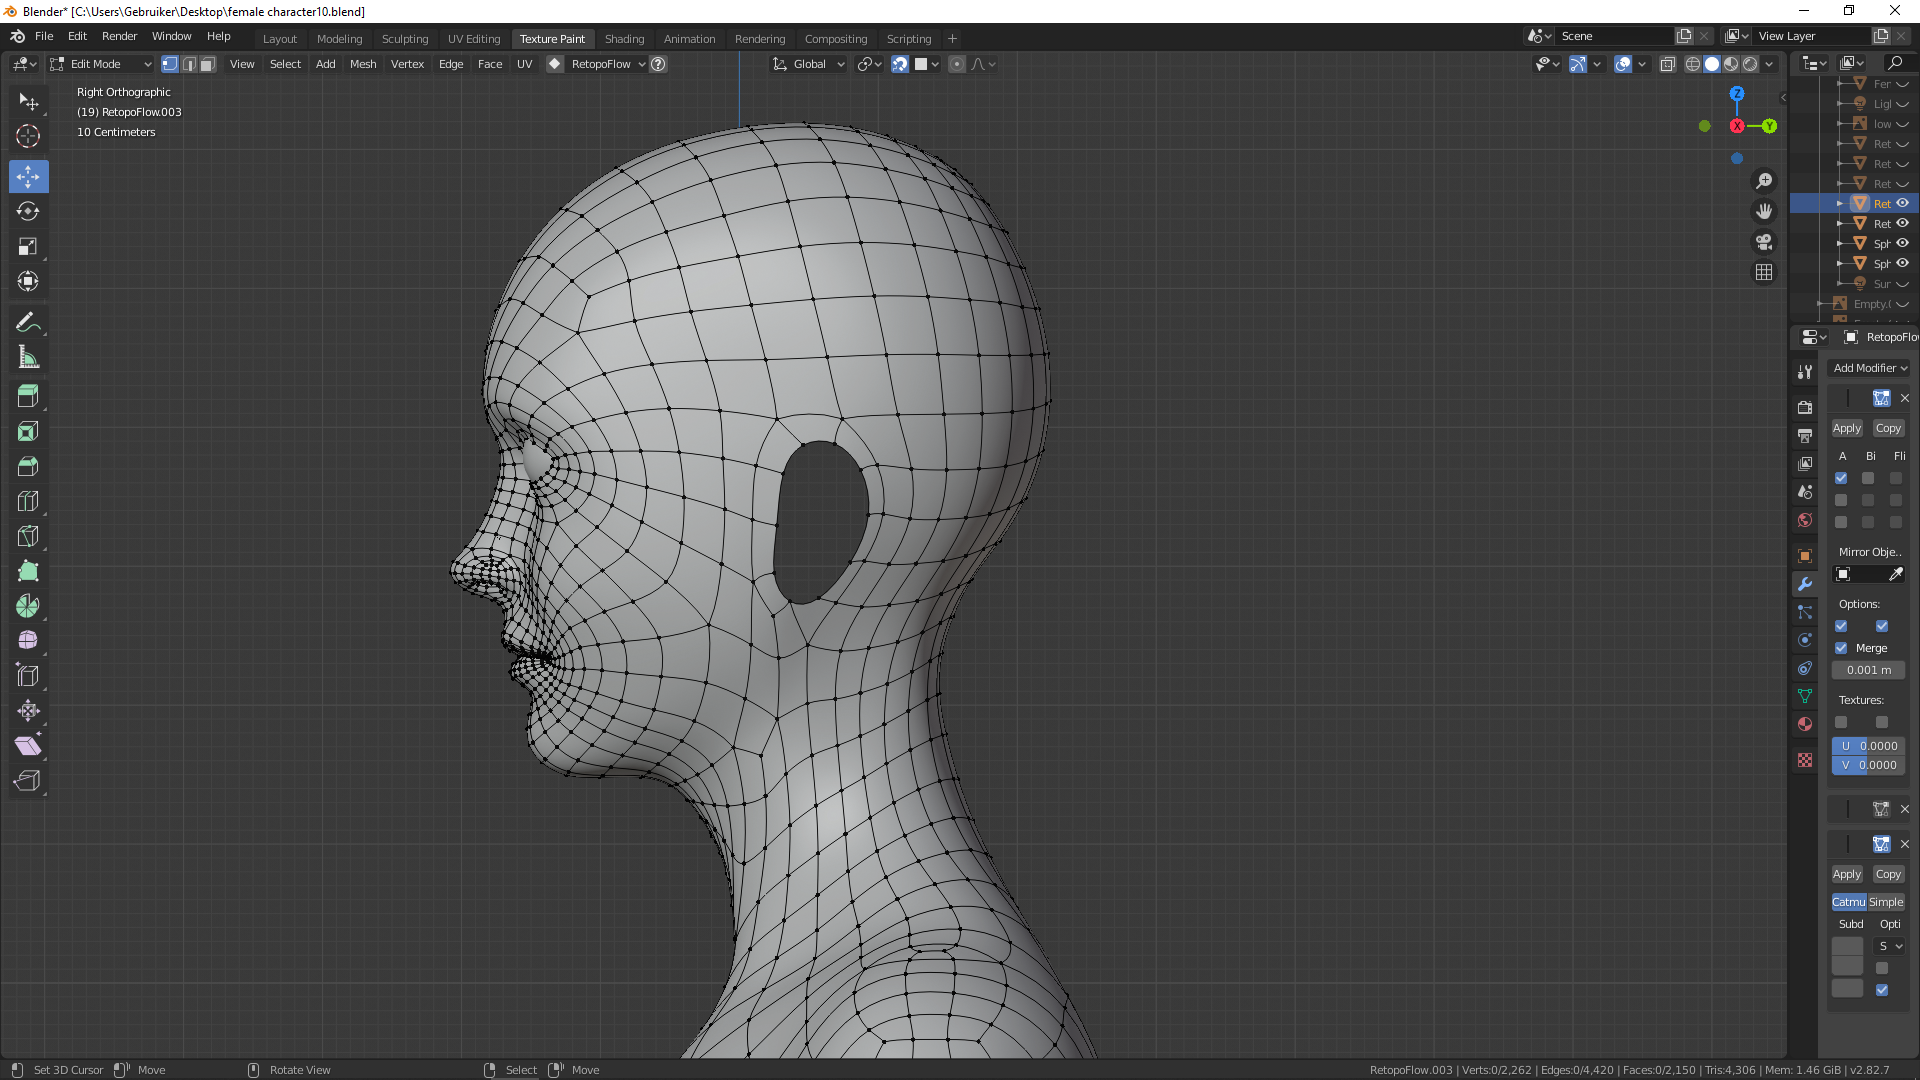Open the Mesh menu
This screenshot has height=1080, width=1920.
[x=362, y=64]
